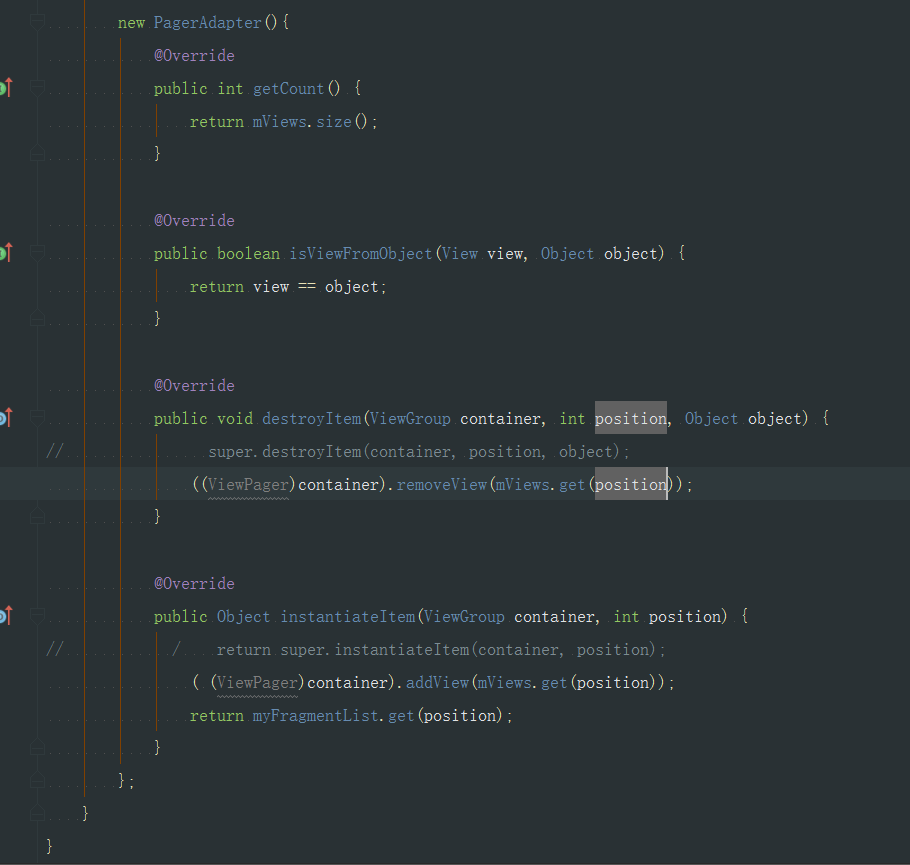Click the commented super.destroyItem line
This screenshot has height=865, width=910.
pos(418,451)
